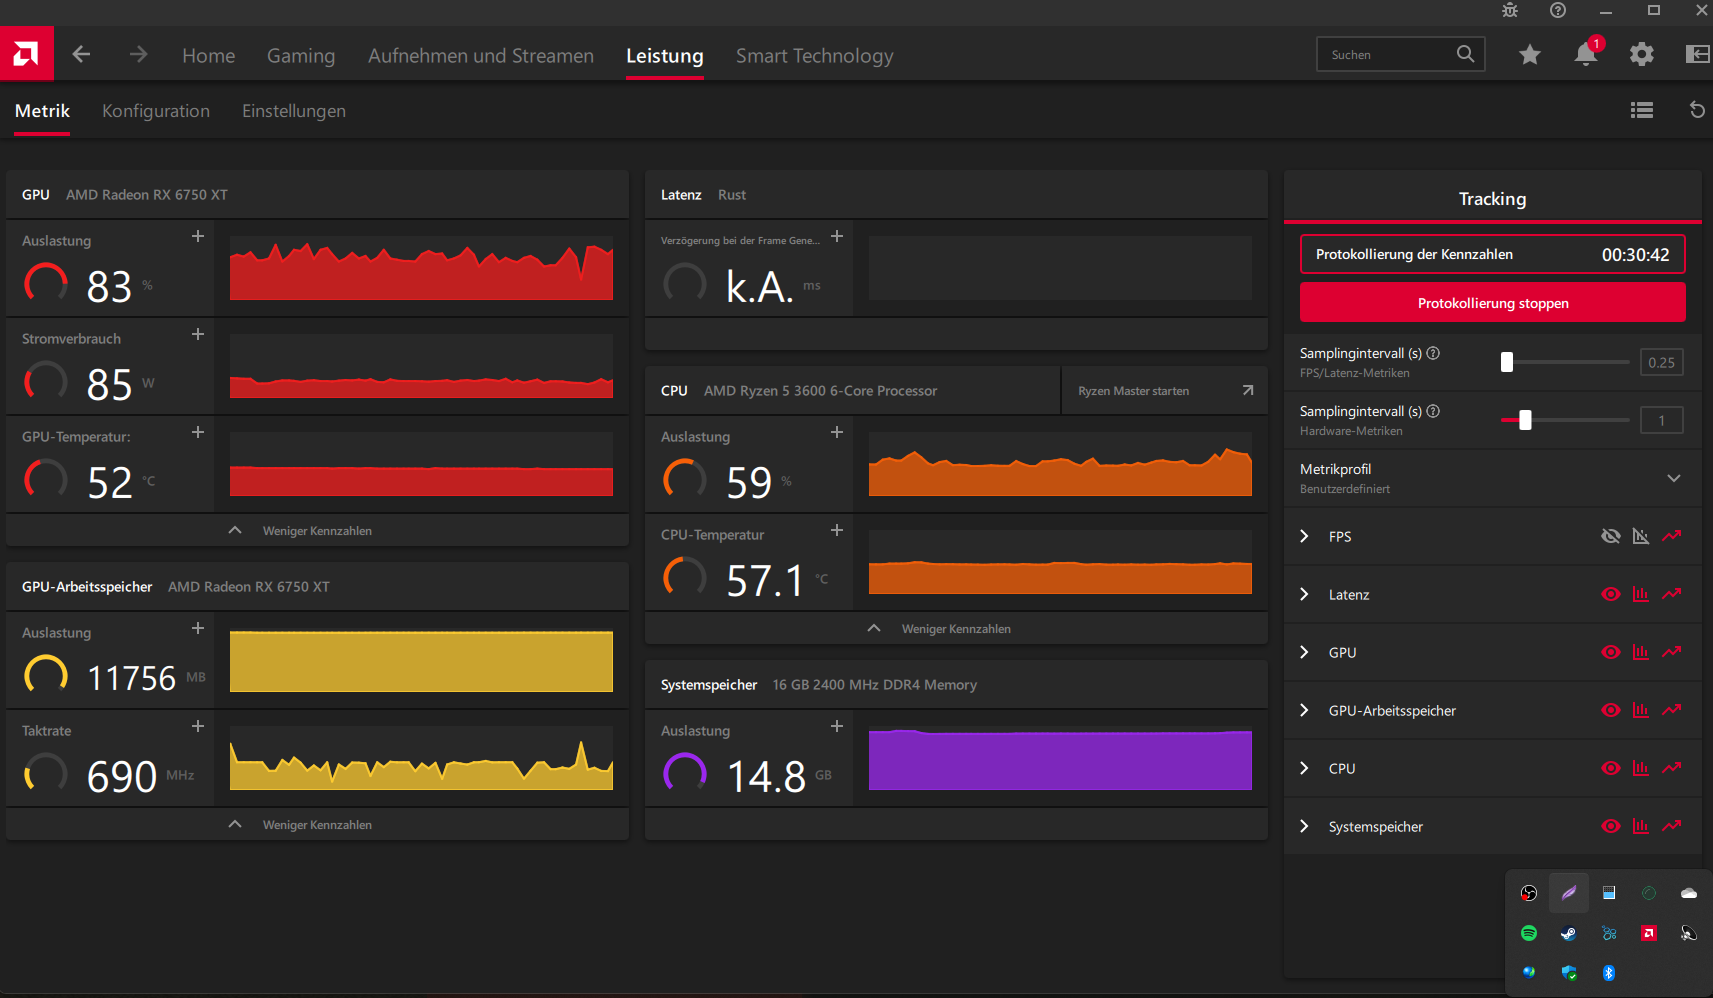1713x998 pixels.
Task: Reset metrics with the undo arrow icon
Action: click(x=1697, y=110)
